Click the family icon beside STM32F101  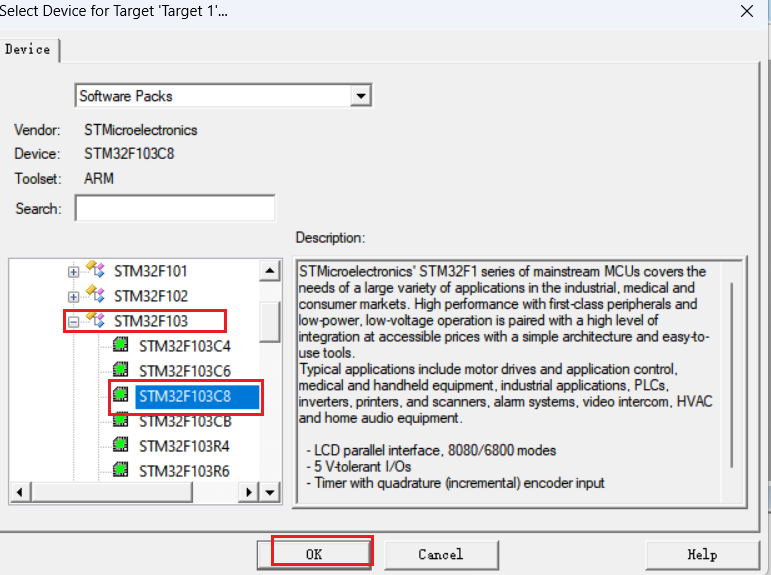pyautogui.click(x=95, y=270)
